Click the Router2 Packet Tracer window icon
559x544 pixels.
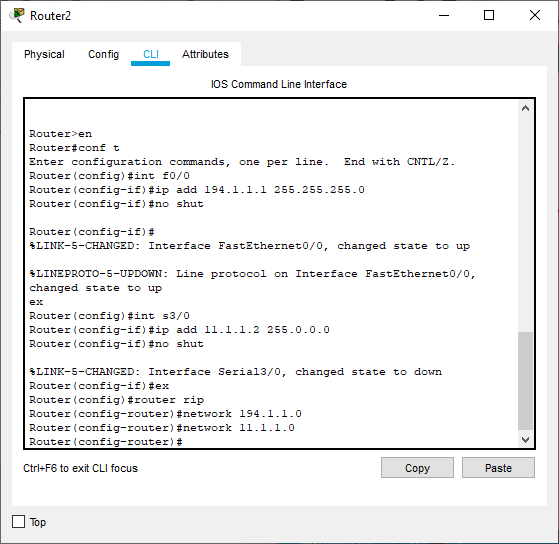pyautogui.click(x=17, y=16)
